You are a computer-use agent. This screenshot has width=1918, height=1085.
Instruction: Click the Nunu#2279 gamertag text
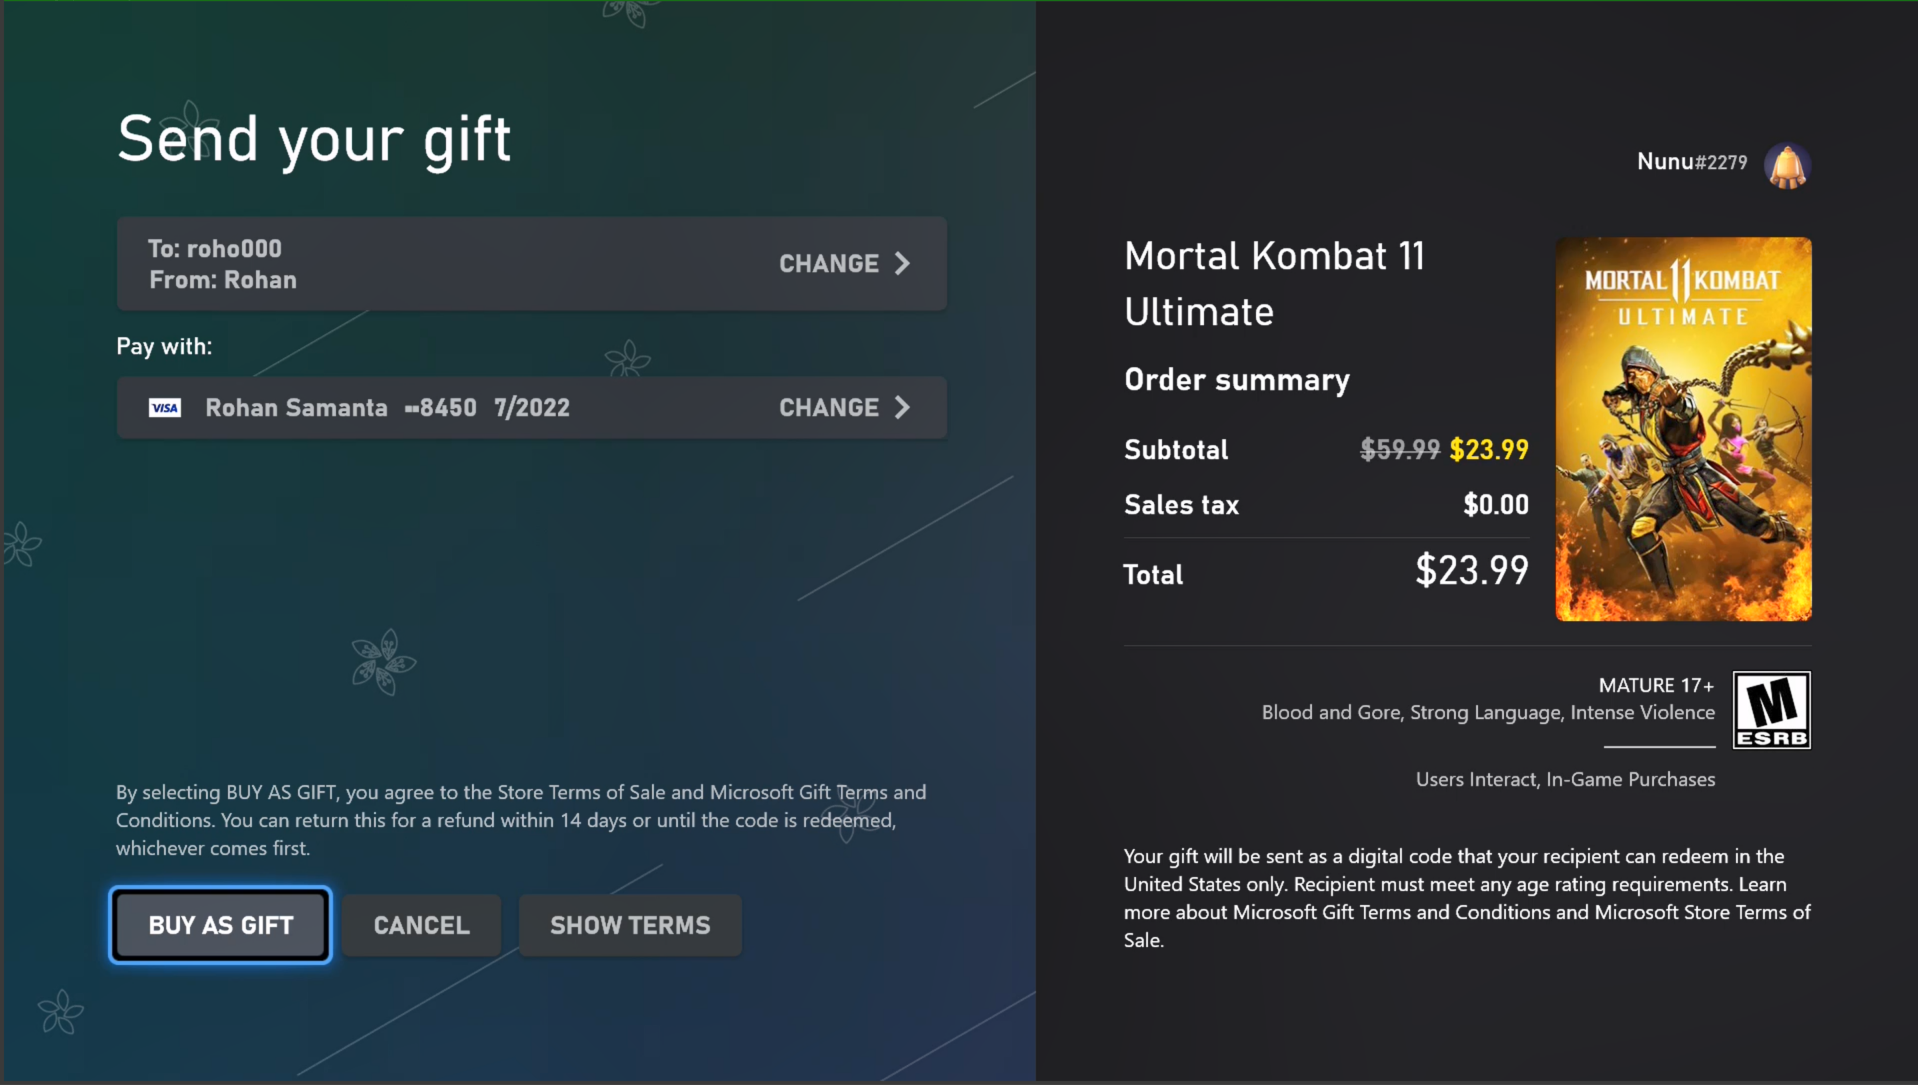coord(1692,162)
